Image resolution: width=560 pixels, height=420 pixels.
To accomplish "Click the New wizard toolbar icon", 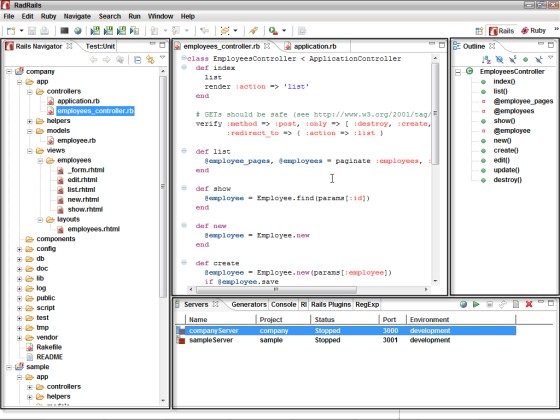I will (x=11, y=31).
